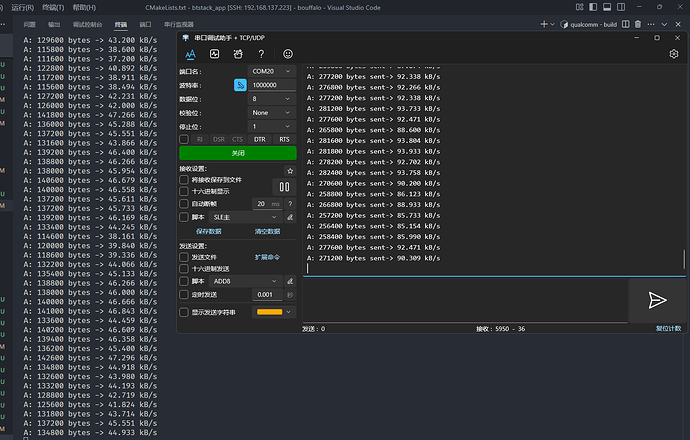Open launch profile chevron beside new terminal plus
Screen dimensions: 690x440
[552, 24]
